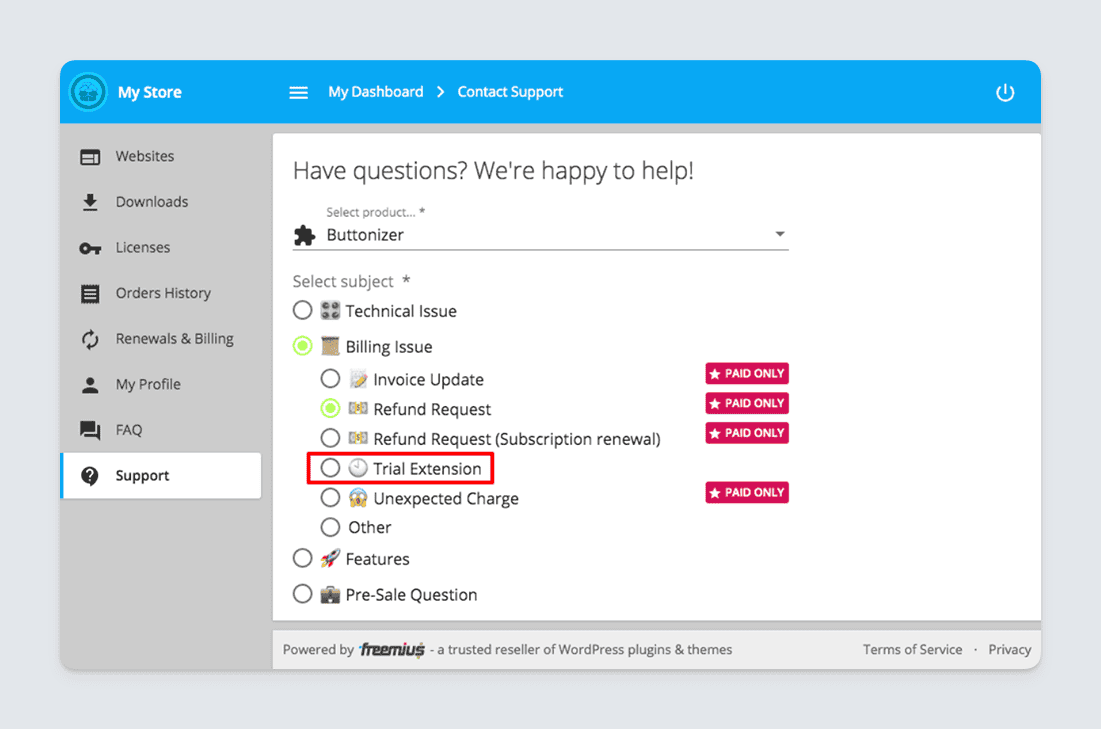This screenshot has width=1101, height=729.
Task: Click the My Dashboard breadcrumb link
Action: click(x=376, y=92)
